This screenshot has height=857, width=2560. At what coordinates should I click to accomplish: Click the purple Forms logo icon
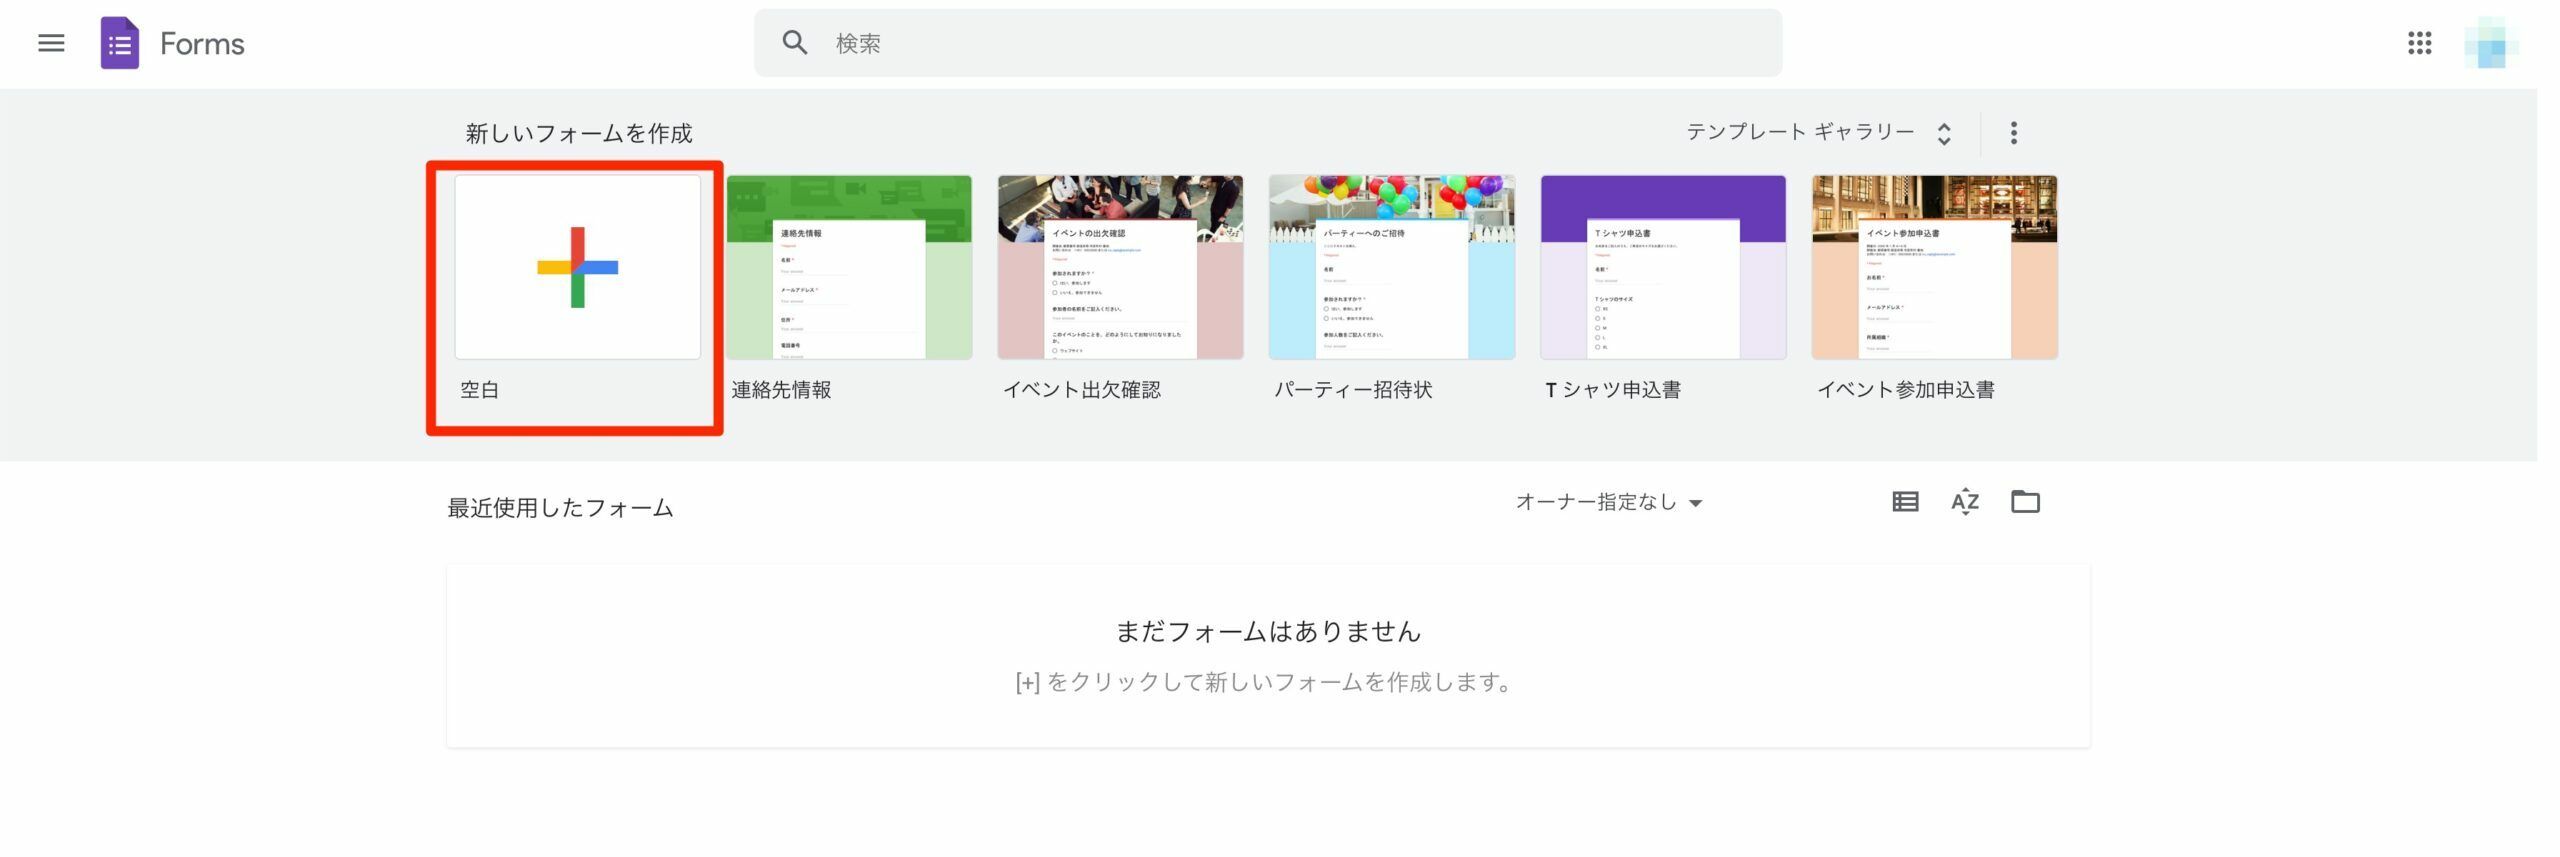pyautogui.click(x=119, y=43)
